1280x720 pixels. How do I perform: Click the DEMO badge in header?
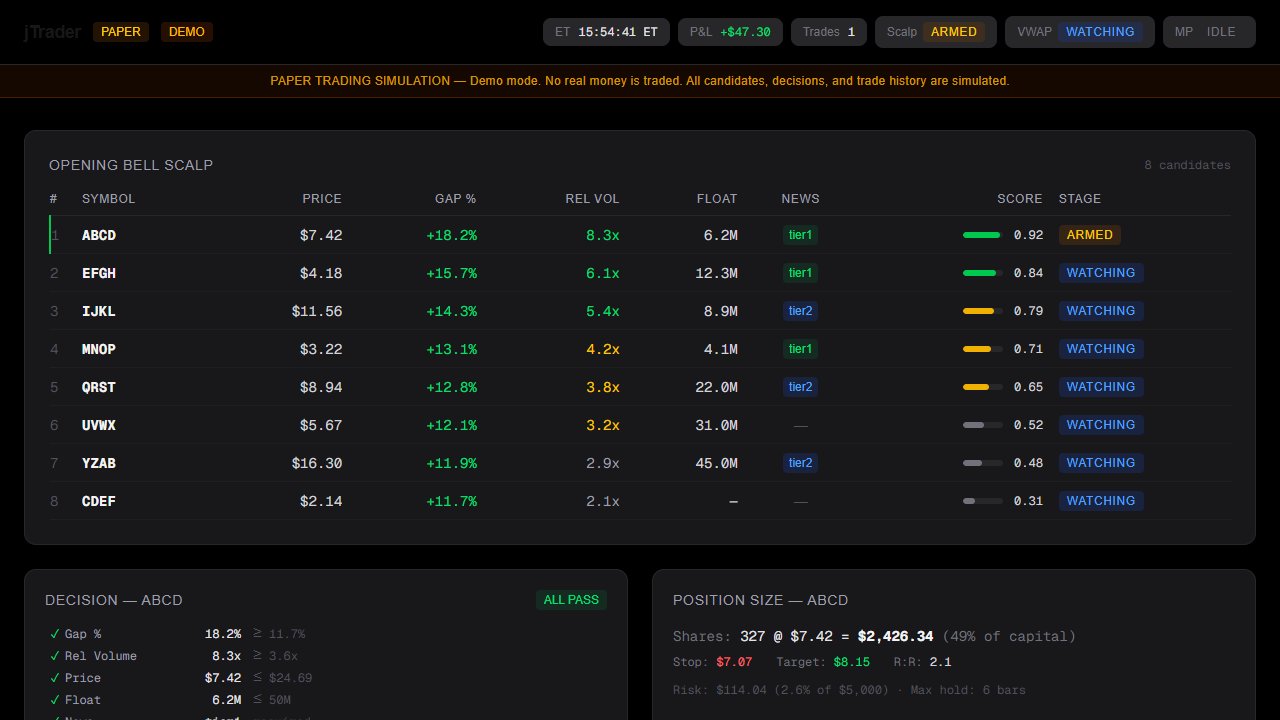pos(187,32)
